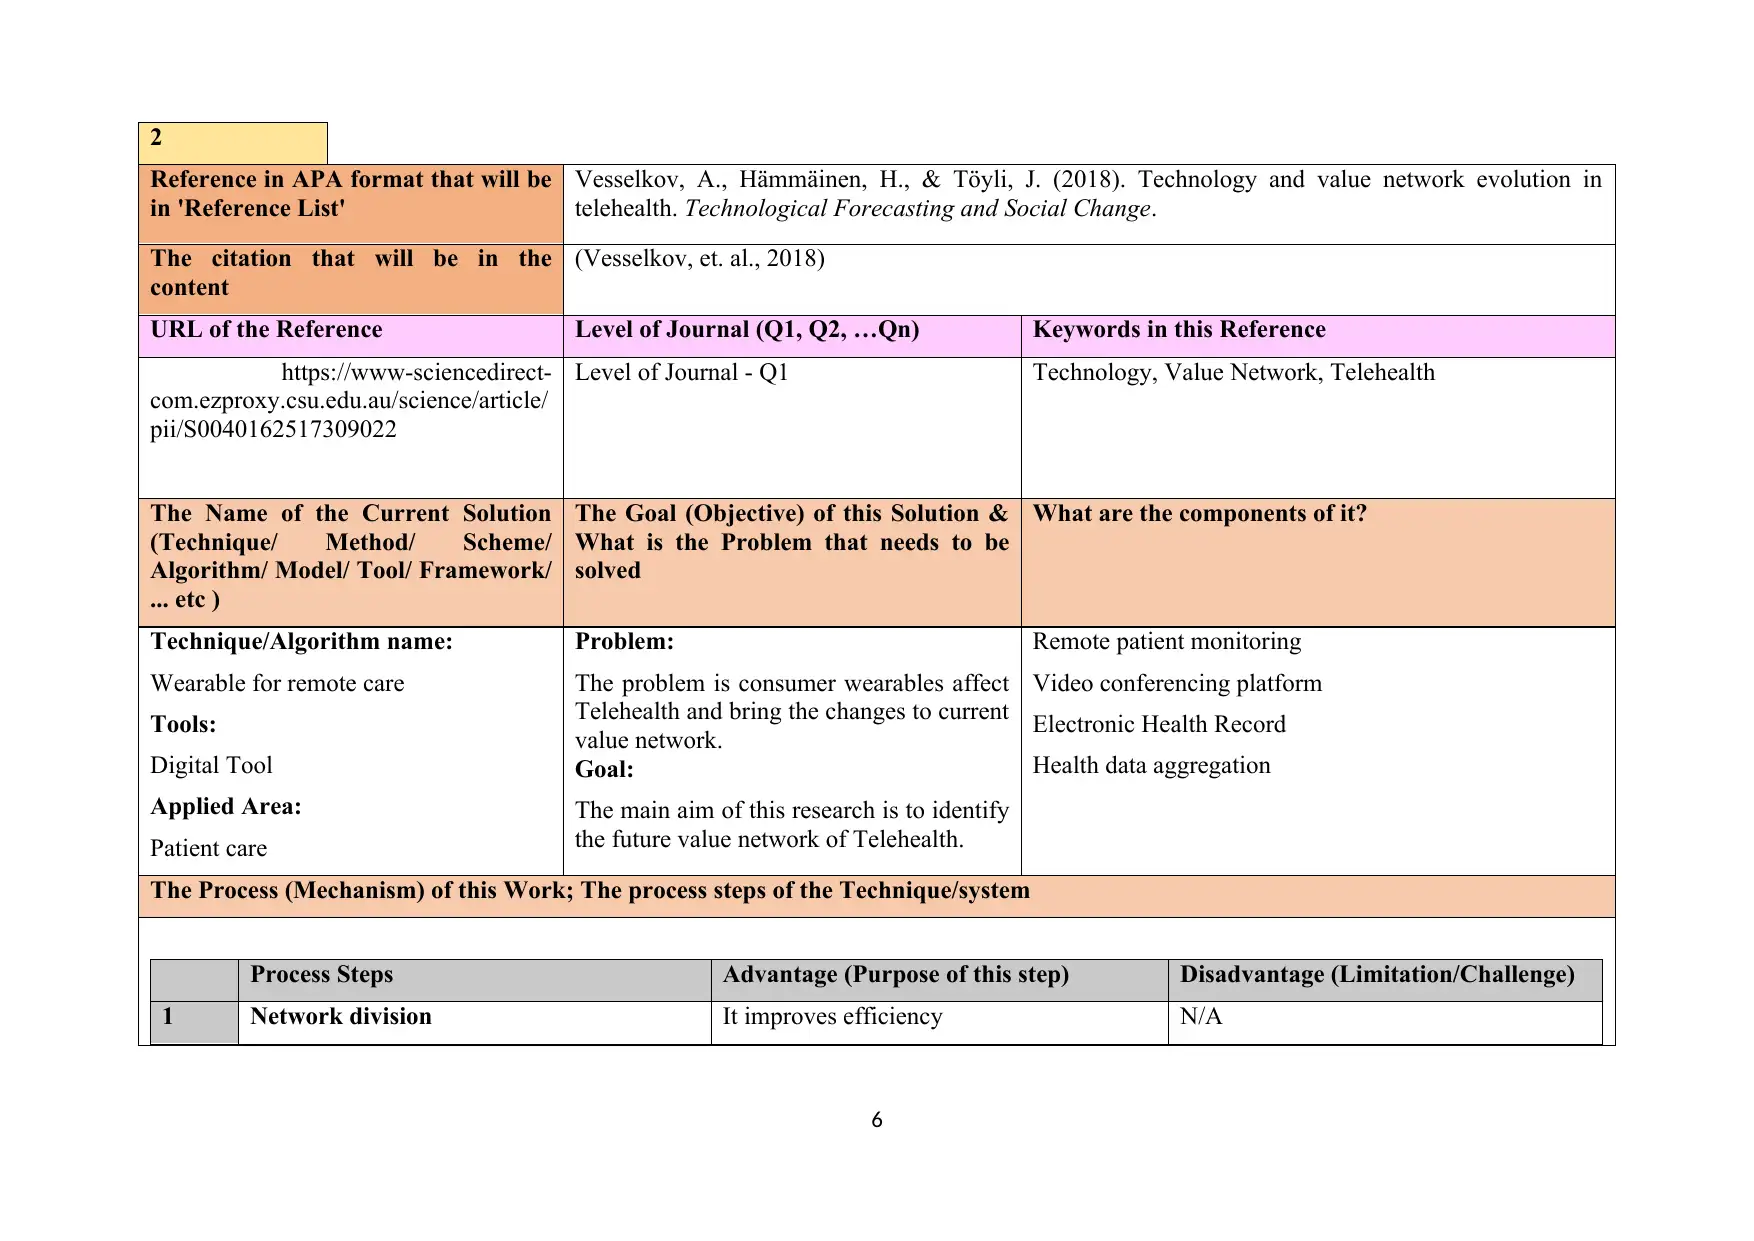Image resolution: width=1754 pixels, height=1241 pixels.
Task: Click the consumer wearables problem description
Action: pos(792,712)
